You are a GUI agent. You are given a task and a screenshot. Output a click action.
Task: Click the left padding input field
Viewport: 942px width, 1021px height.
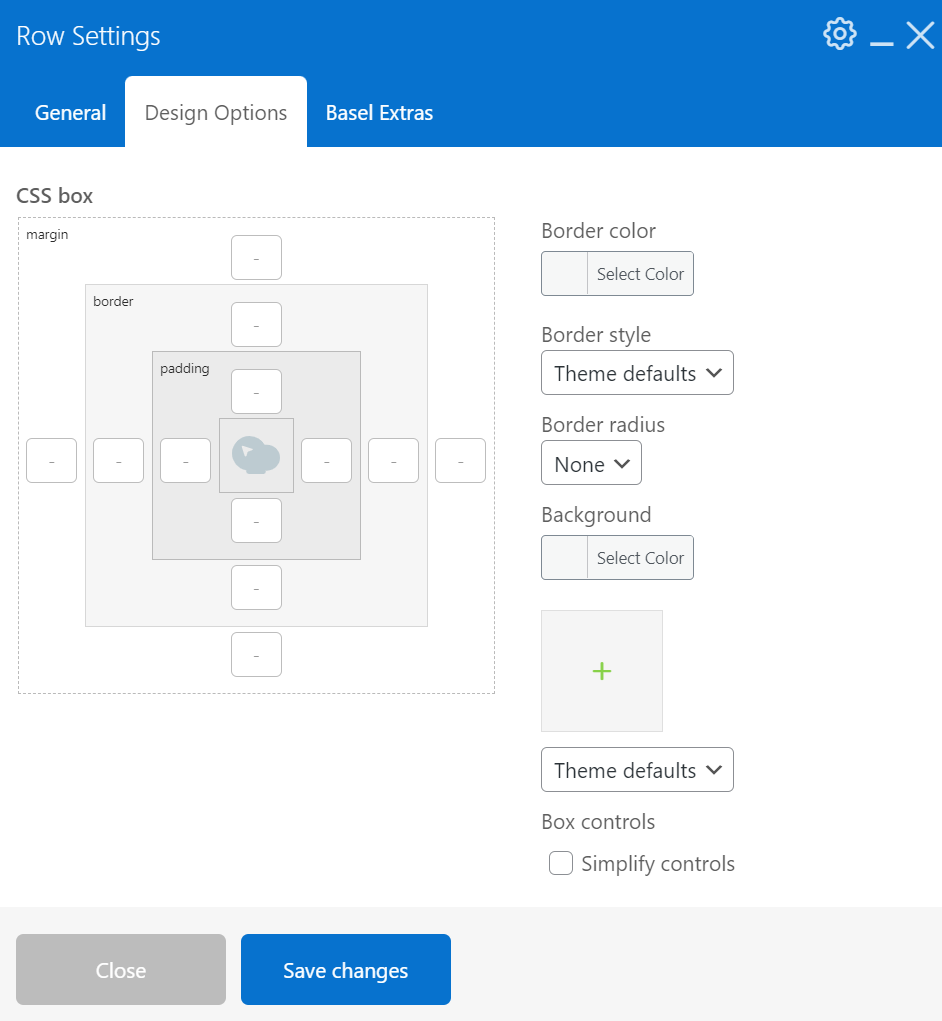tap(185, 460)
